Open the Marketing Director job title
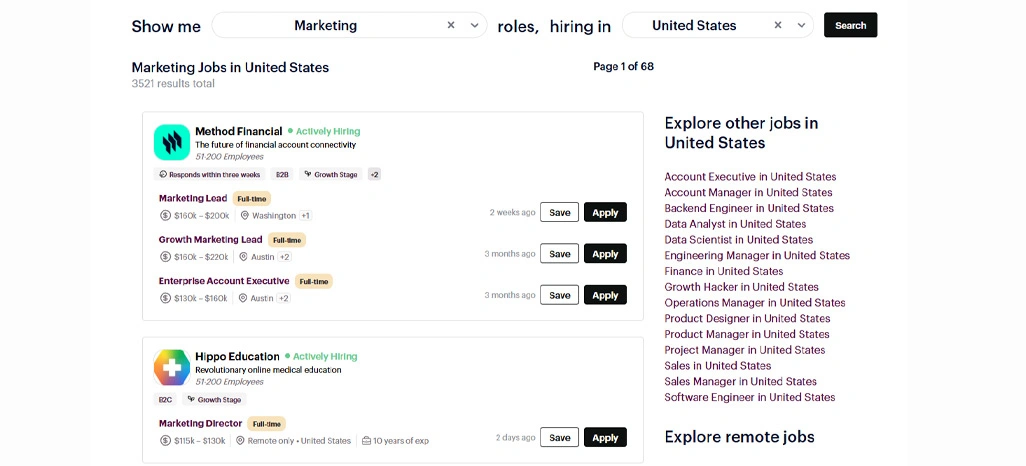 coord(200,423)
